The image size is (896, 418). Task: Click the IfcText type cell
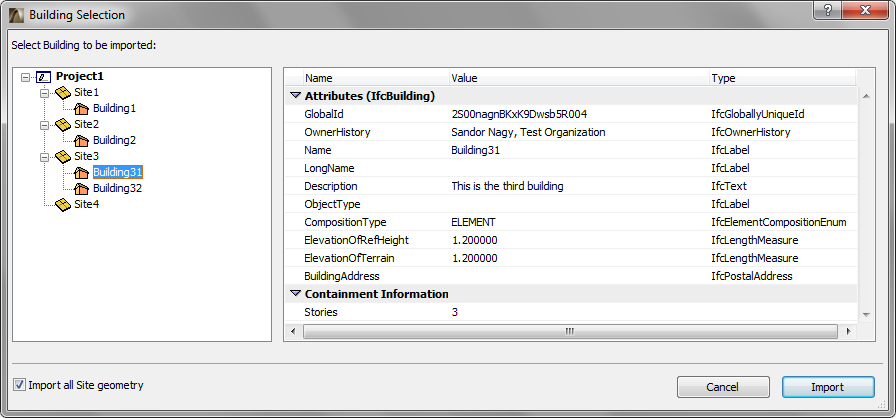click(729, 186)
